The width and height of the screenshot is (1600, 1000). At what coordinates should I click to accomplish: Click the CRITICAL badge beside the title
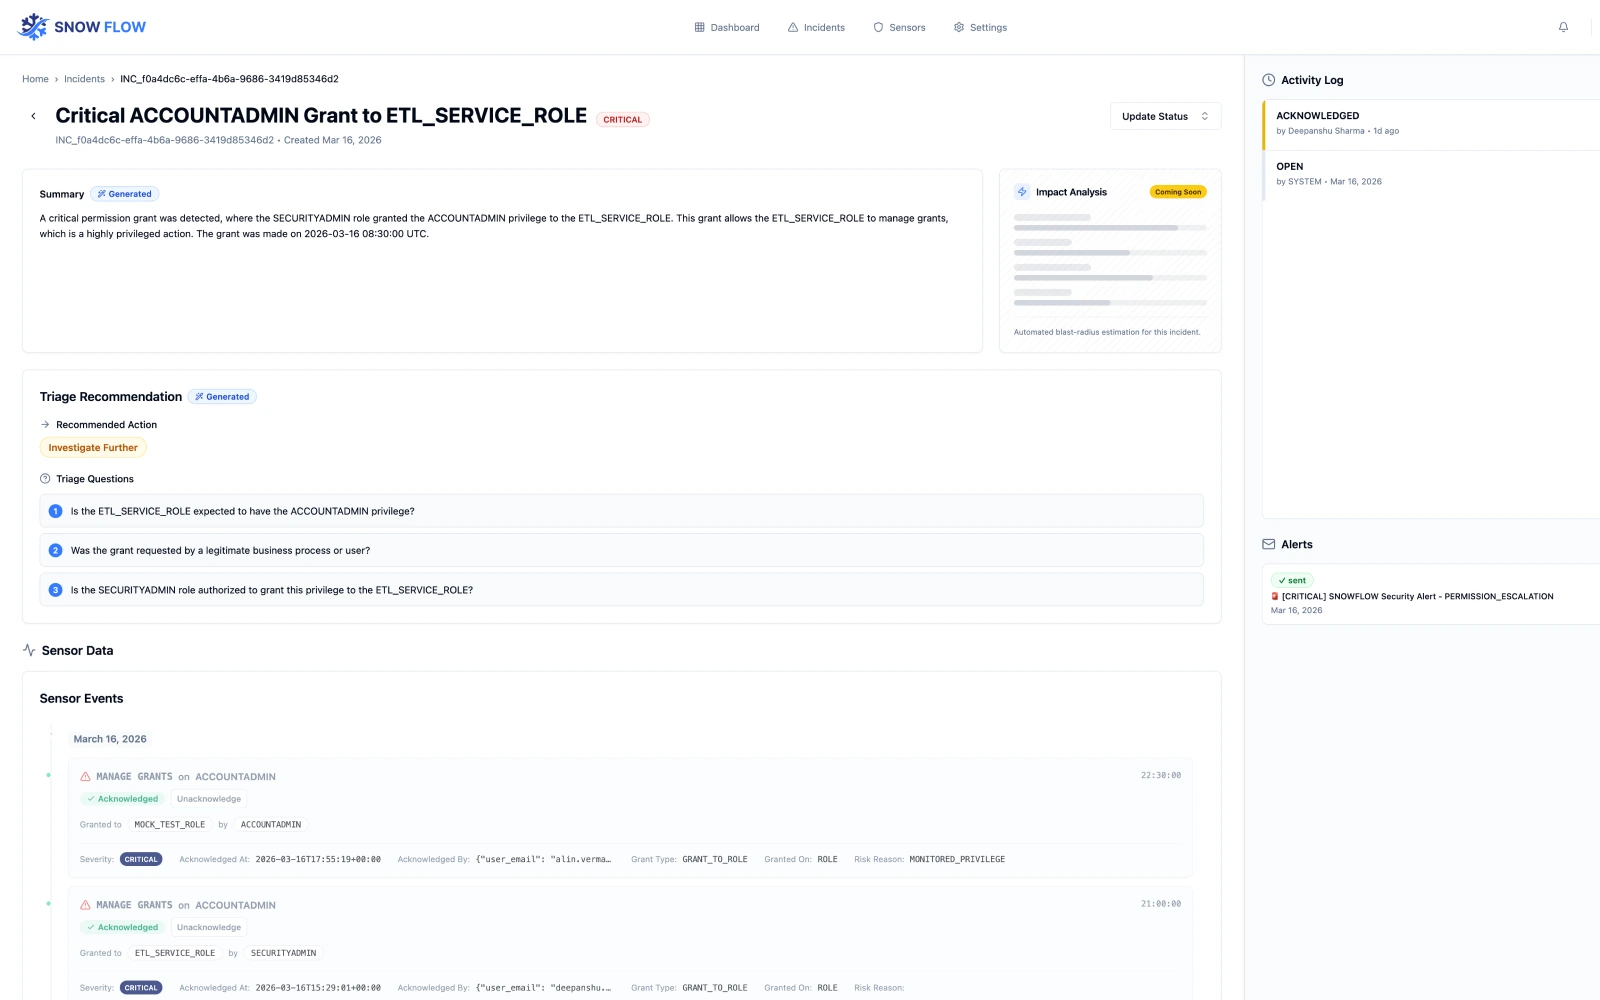(x=622, y=120)
